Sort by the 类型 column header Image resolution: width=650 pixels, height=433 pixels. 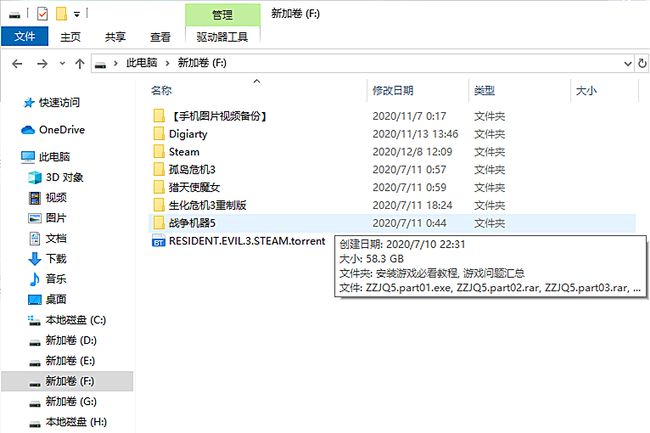coord(484,90)
